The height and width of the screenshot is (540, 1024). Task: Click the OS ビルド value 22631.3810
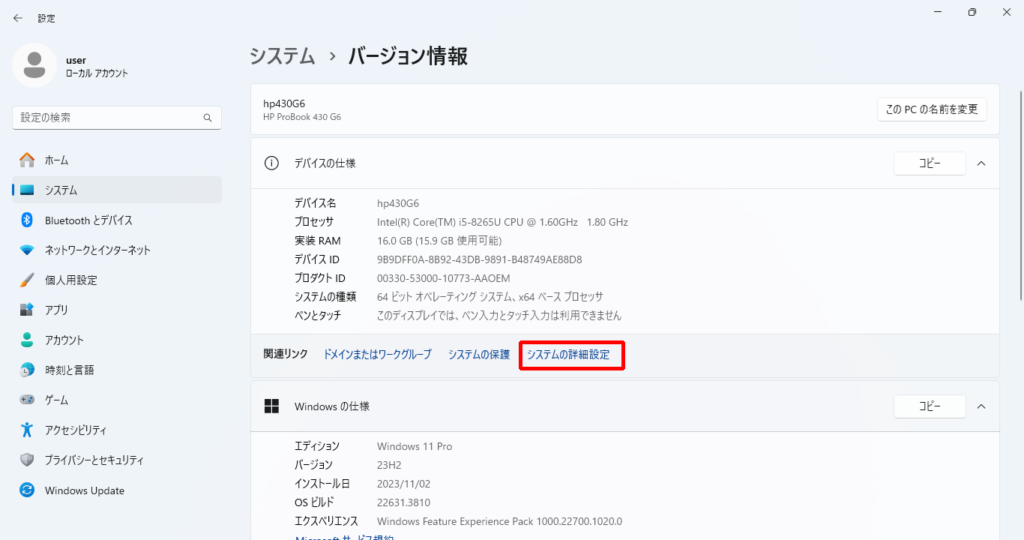pos(404,503)
